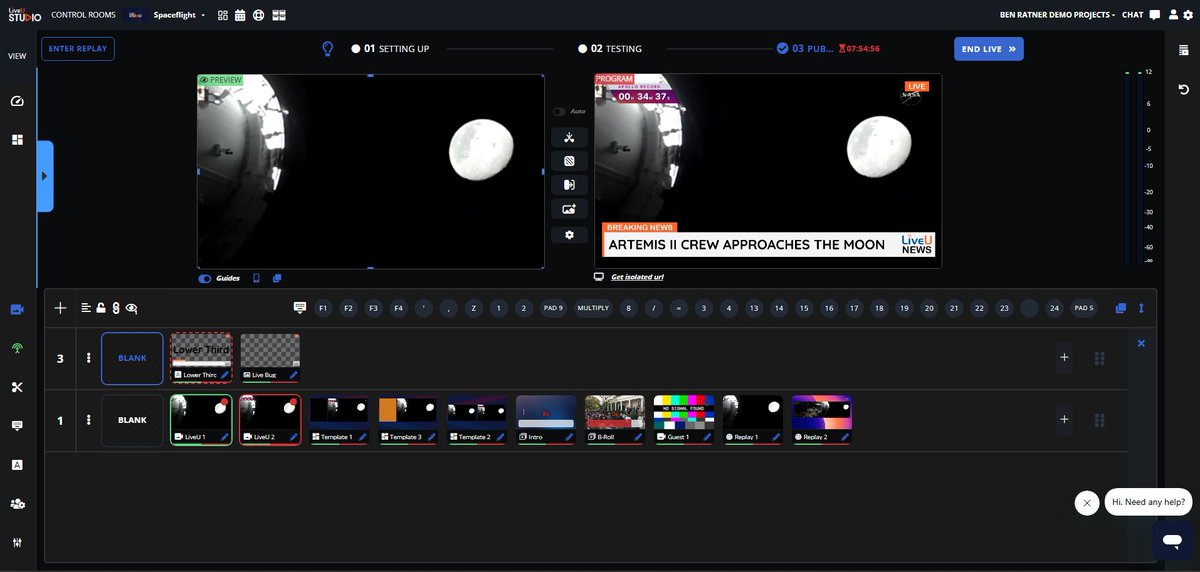Open the calendar schedule icon in top bar

(240, 15)
